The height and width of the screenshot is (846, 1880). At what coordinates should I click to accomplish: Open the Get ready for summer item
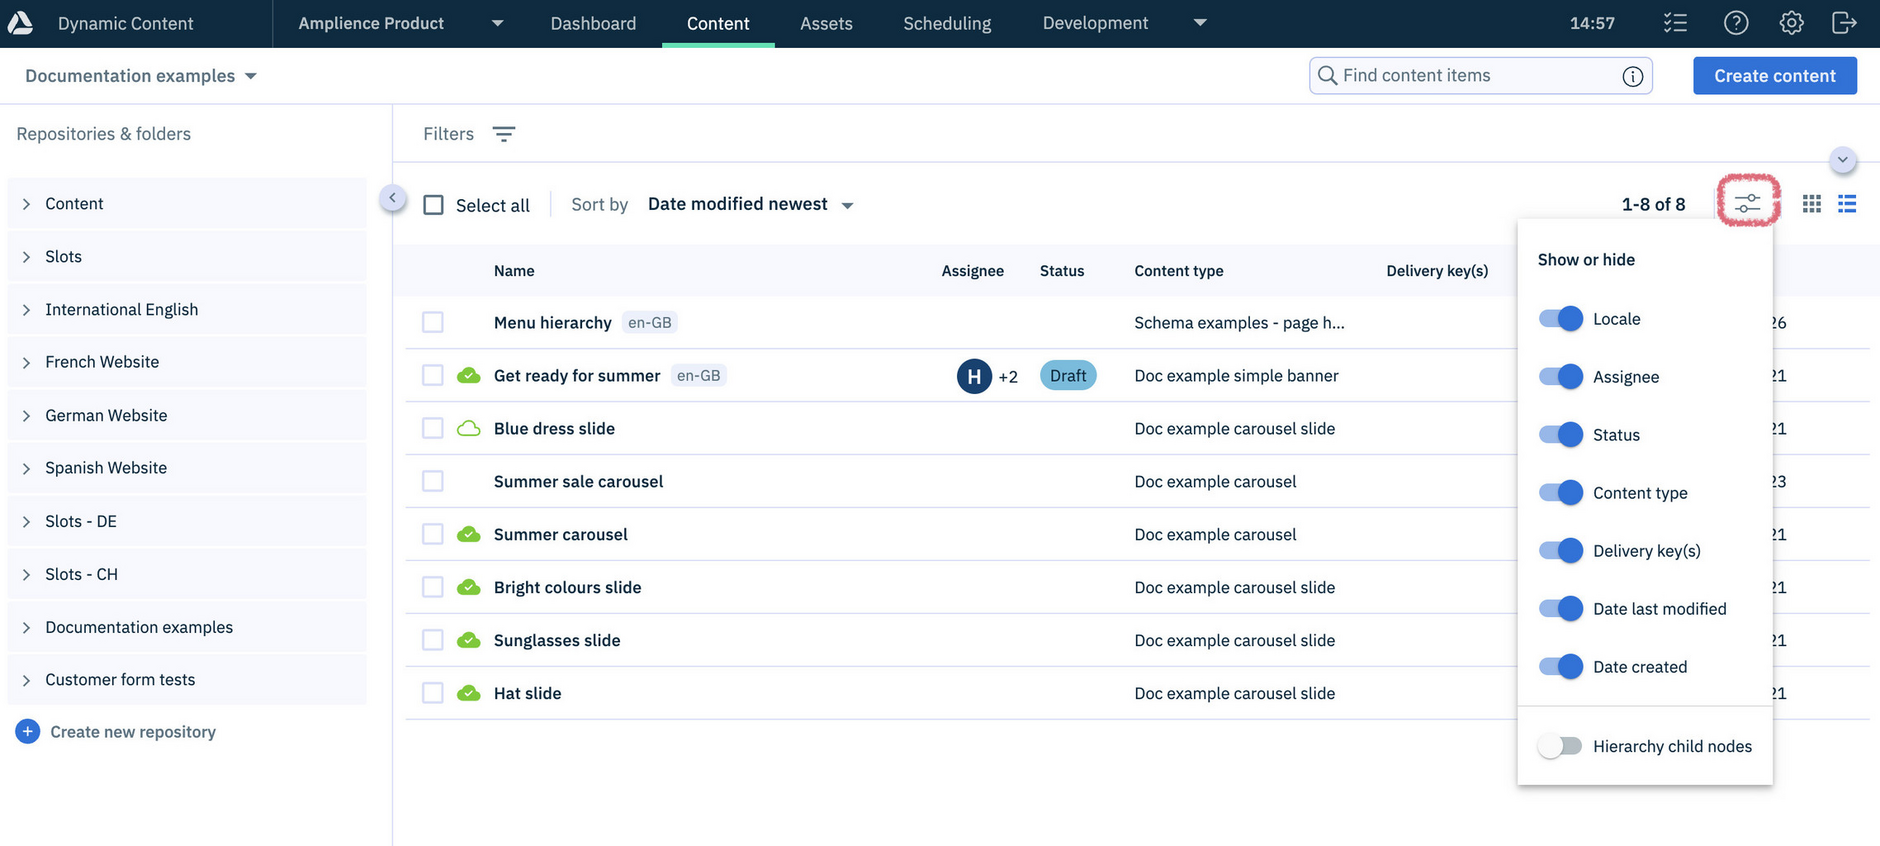coord(577,376)
